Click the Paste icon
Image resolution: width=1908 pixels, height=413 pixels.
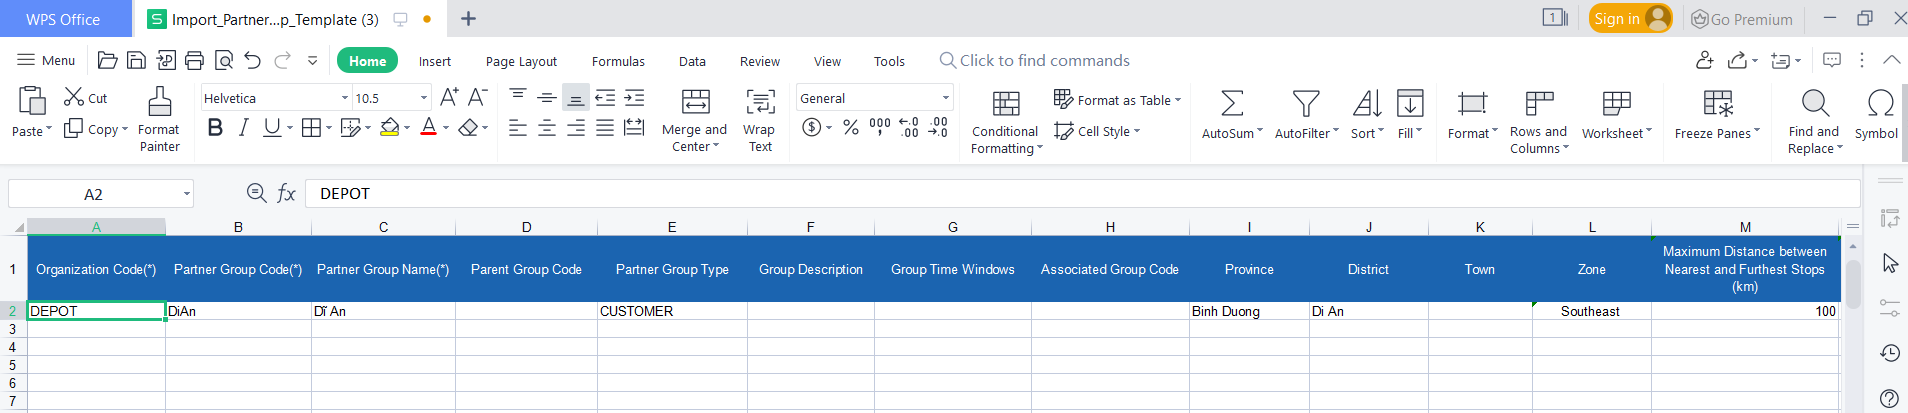(31, 102)
